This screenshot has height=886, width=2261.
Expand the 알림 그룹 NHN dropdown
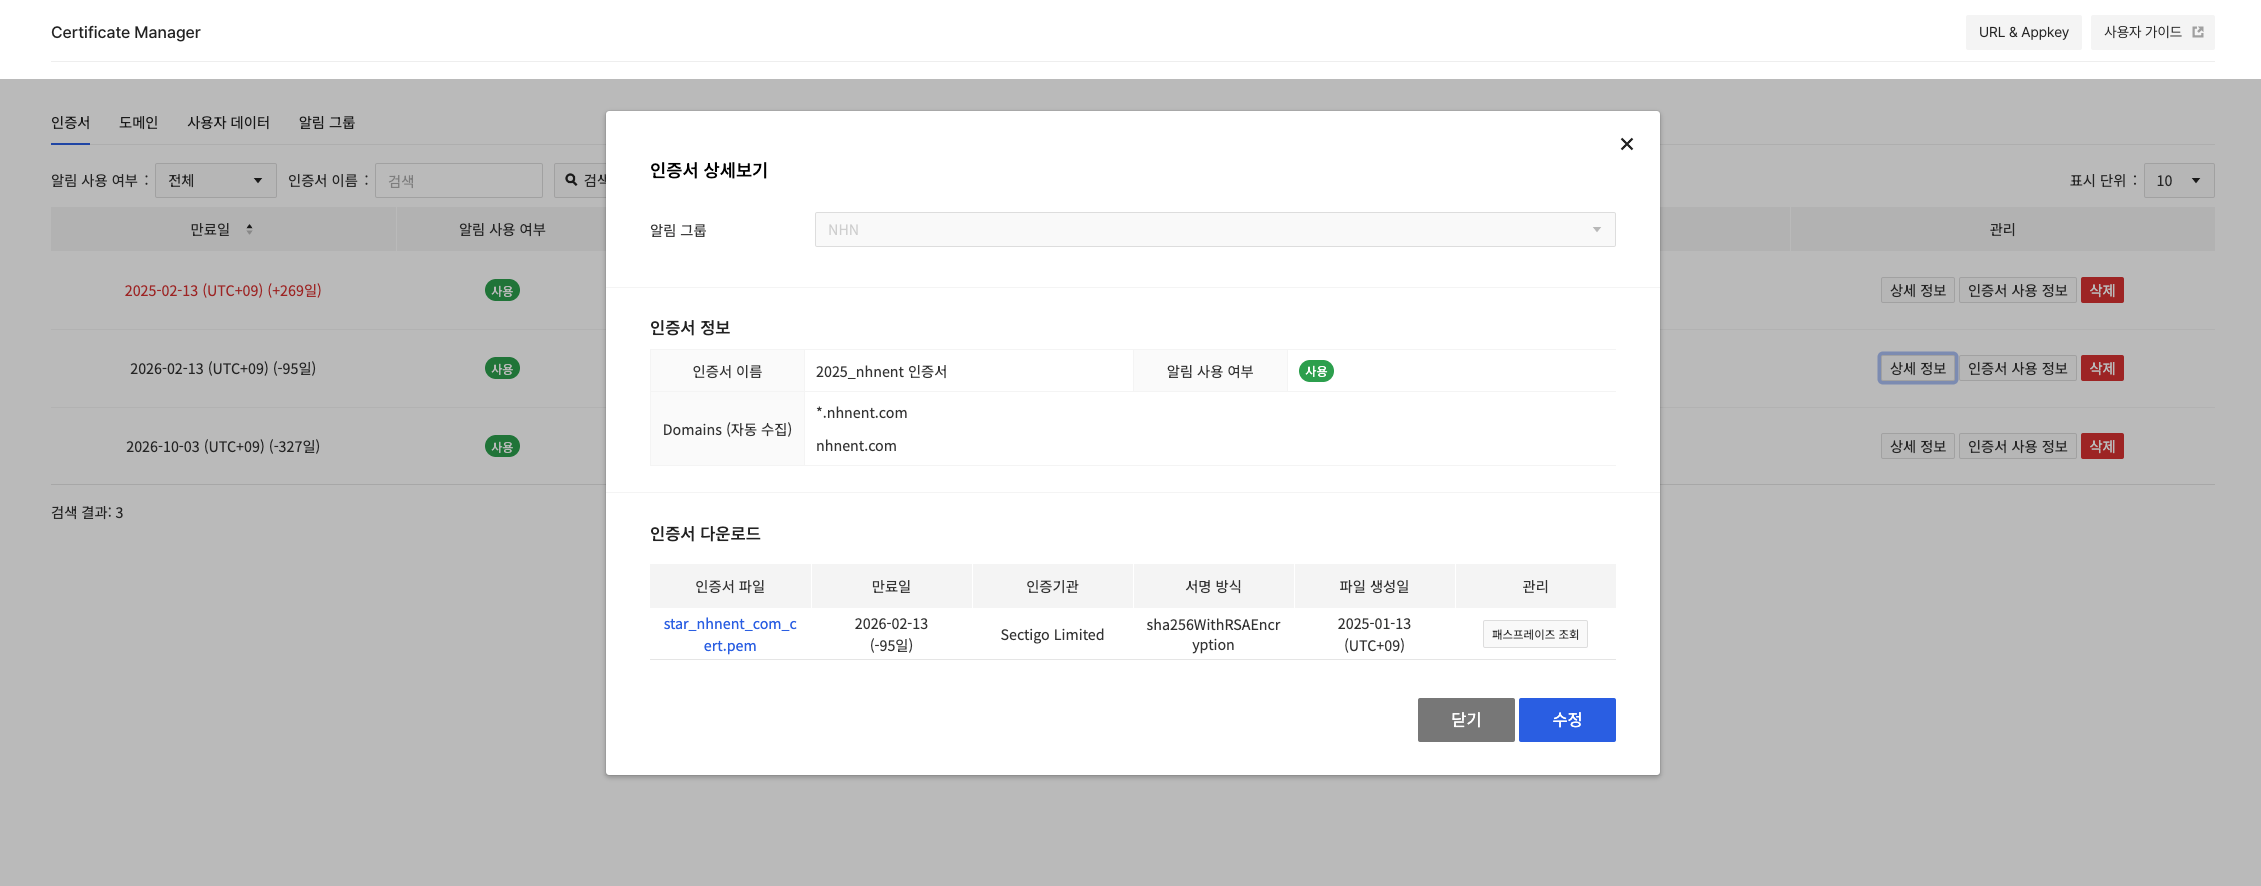coord(1214,230)
